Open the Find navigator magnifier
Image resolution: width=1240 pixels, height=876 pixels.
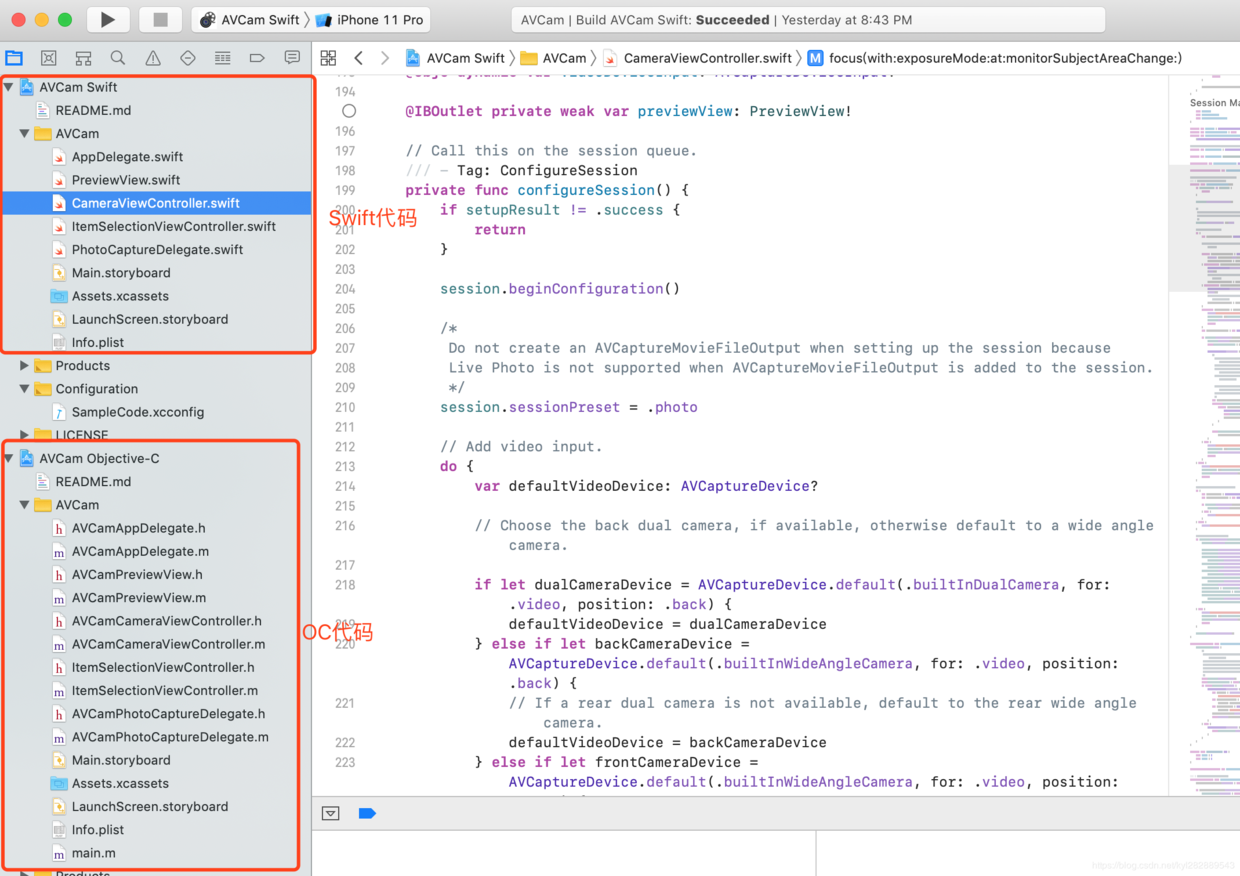[118, 58]
